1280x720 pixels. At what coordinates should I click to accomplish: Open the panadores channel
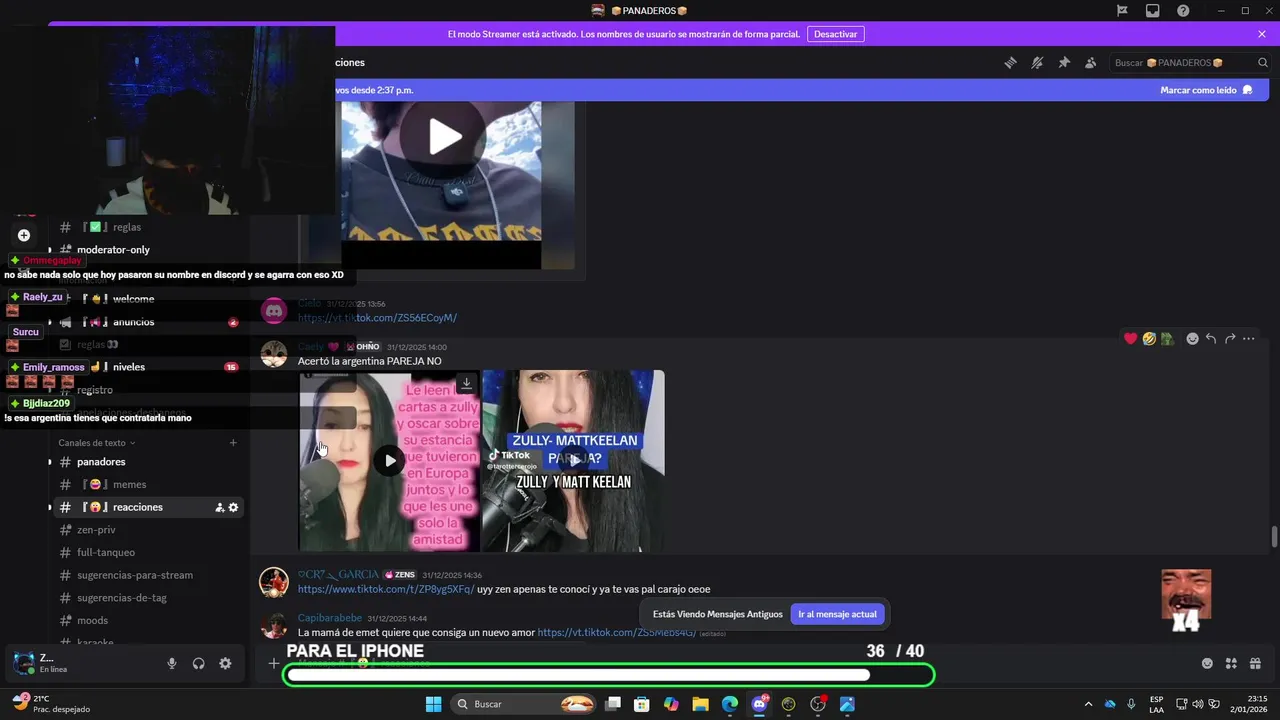(x=147, y=462)
